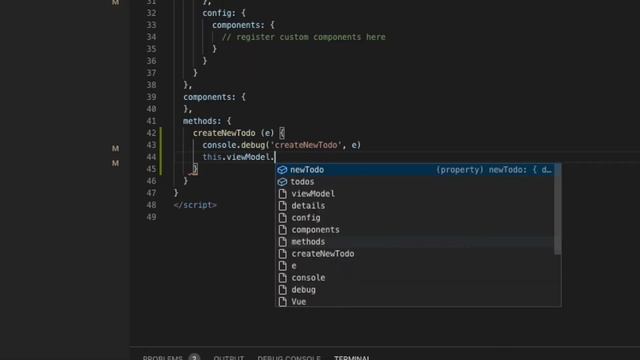Click the file icon beside config
Image resolution: width=640 pixels, height=360 pixels.
[x=282, y=218]
